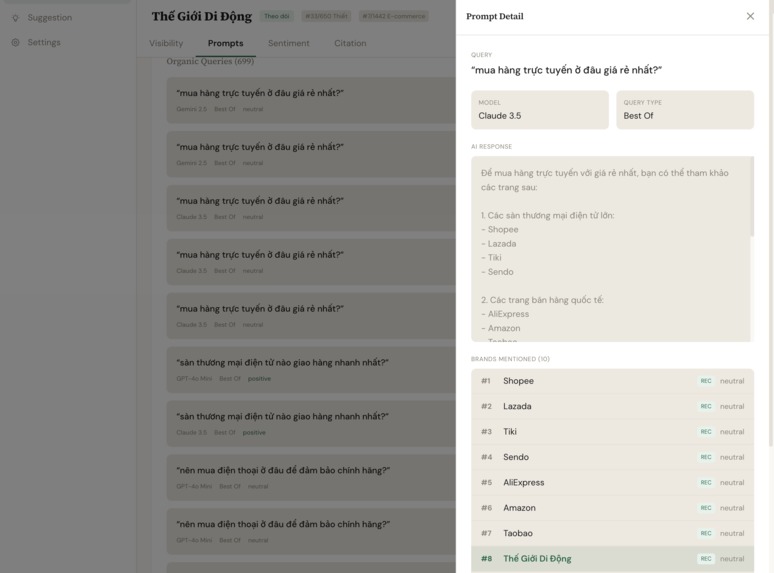Click the positive tag on GPT-4o Mini query
The height and width of the screenshot is (573, 774).
[259, 379]
